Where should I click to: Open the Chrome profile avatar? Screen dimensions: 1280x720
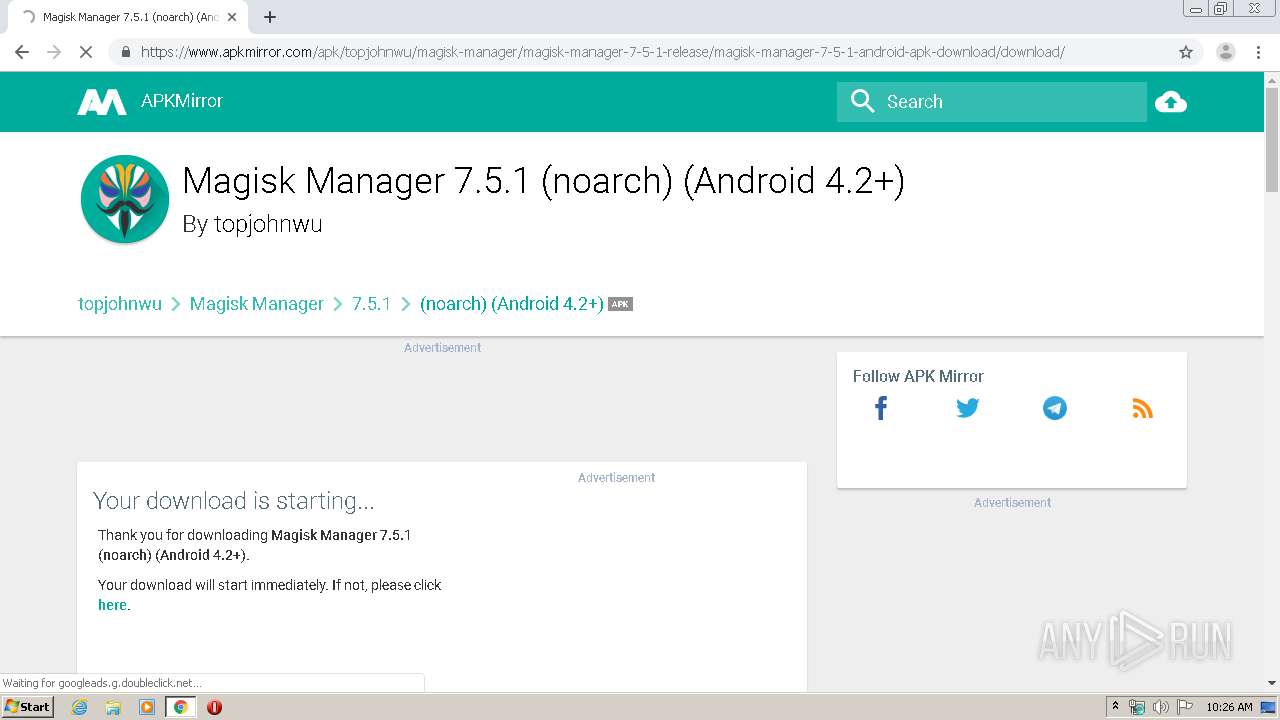pyautogui.click(x=1226, y=52)
